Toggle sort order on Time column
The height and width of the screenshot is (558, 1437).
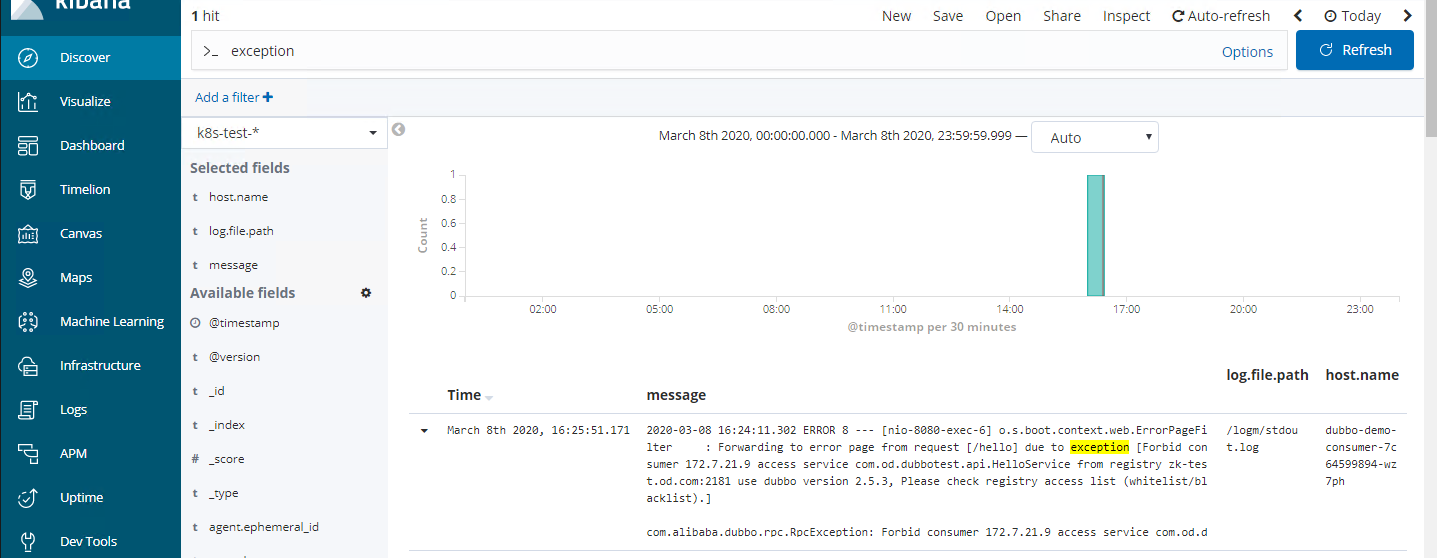coord(489,397)
